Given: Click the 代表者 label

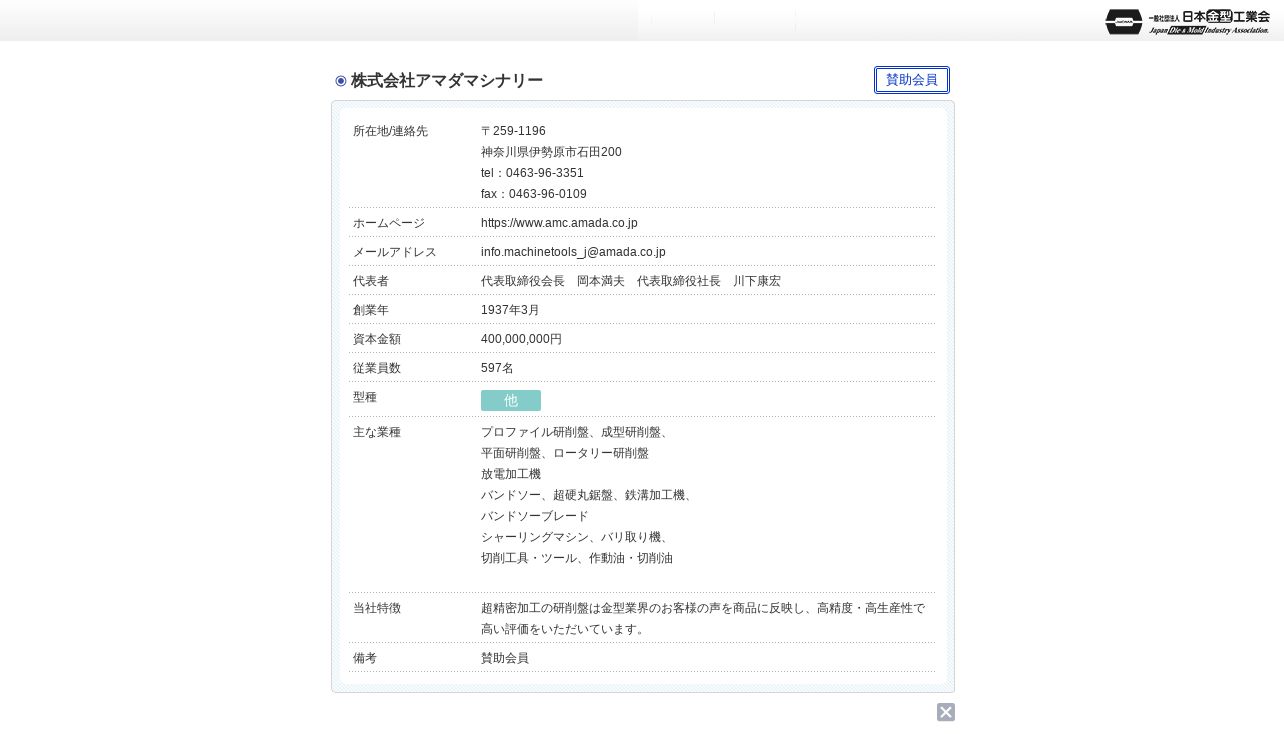Looking at the screenshot, I should pos(371,281).
